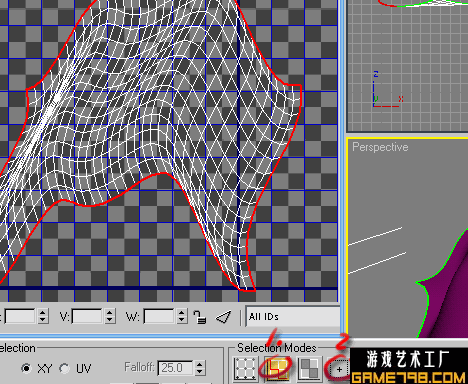Toggle the absolute/offset triangle icon
Viewport: 468px width, 384px height.
click(x=223, y=317)
